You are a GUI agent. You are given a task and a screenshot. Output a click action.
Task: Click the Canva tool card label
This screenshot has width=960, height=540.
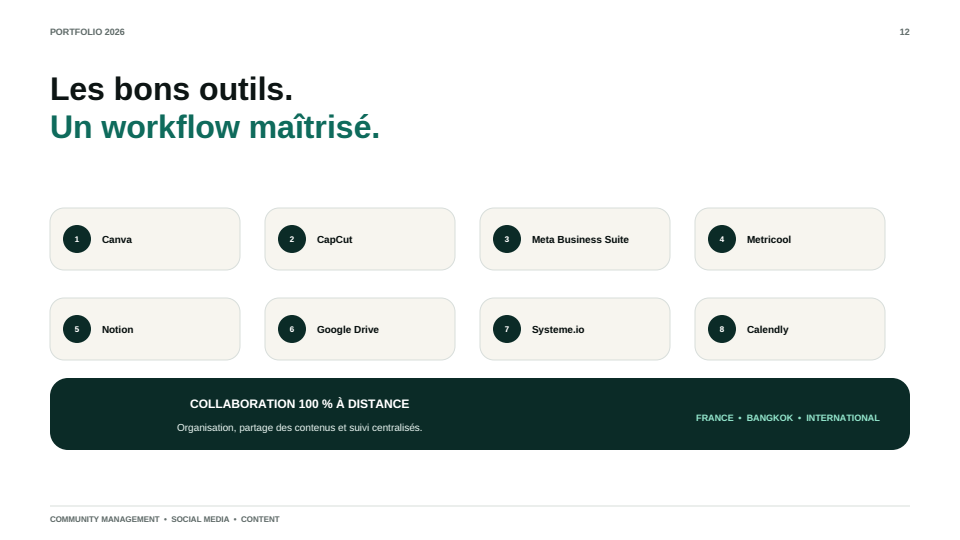coord(116,239)
